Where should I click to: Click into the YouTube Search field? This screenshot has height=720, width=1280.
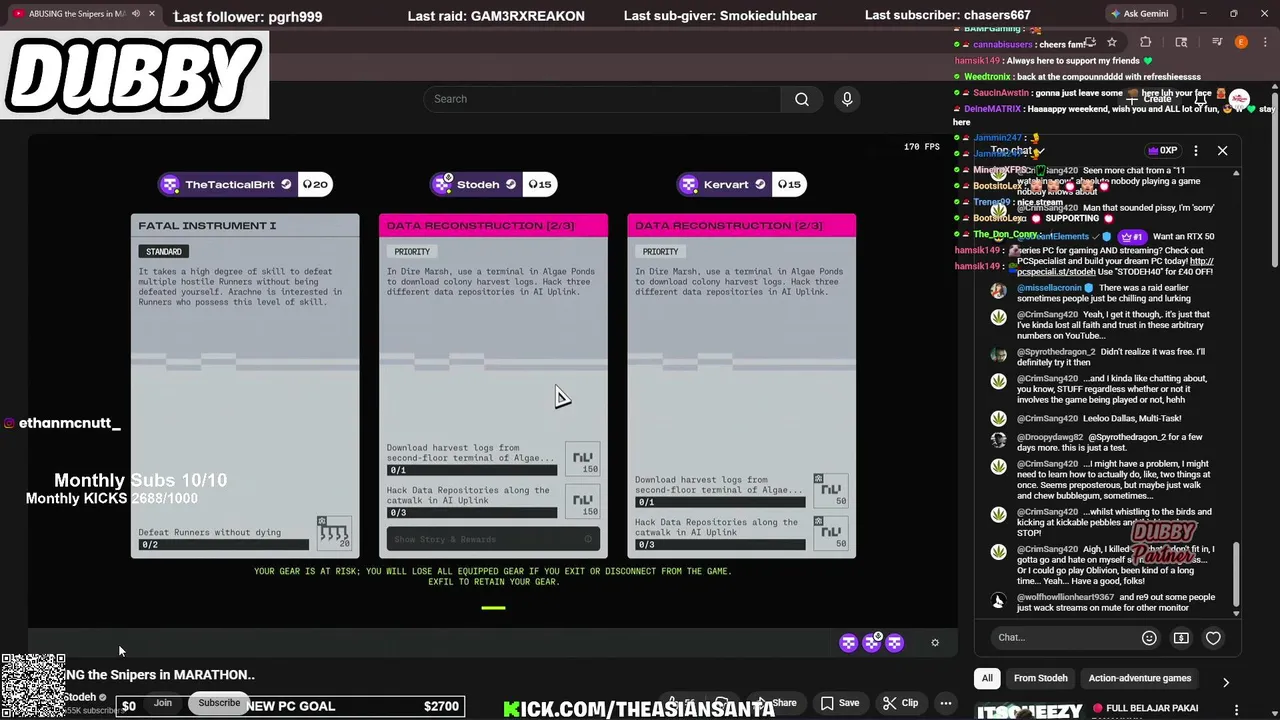pyautogui.click(x=602, y=99)
